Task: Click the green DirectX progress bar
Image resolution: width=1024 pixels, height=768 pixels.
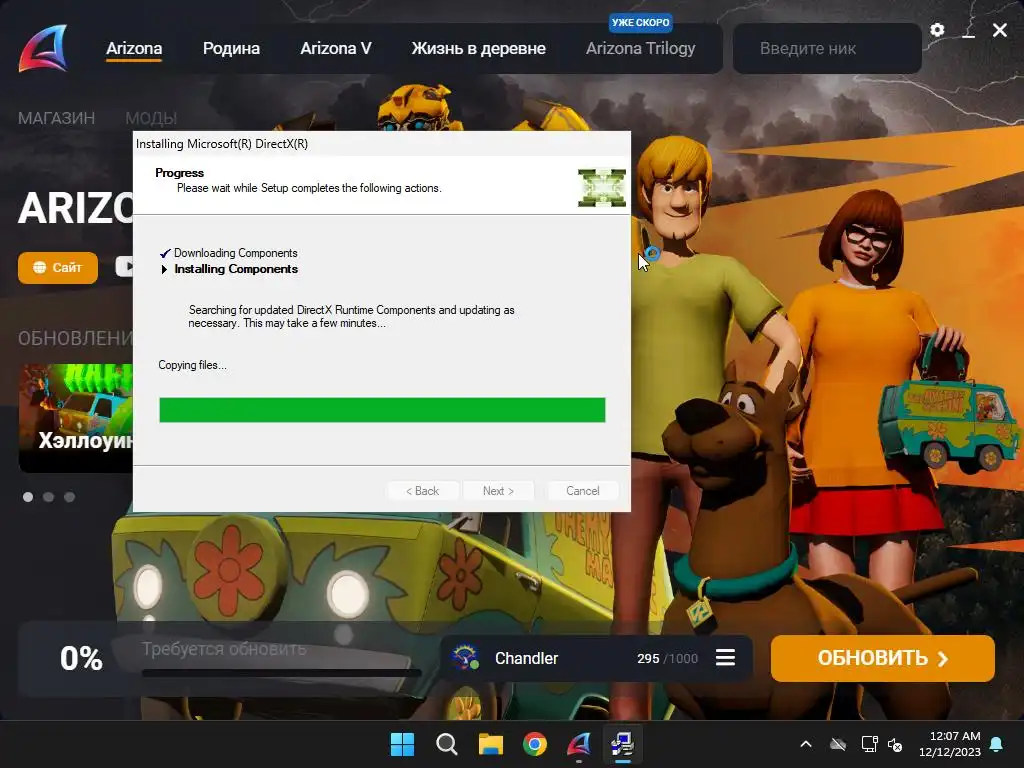Action: point(382,410)
